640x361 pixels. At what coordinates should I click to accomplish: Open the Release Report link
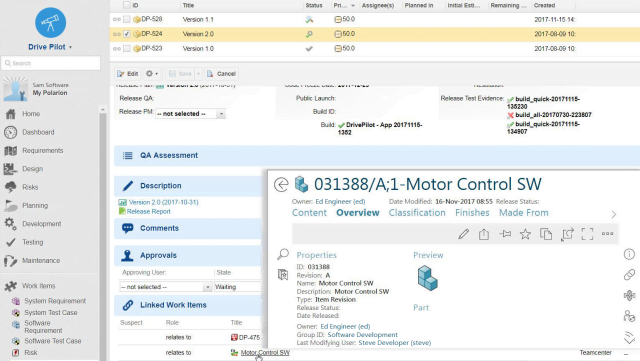click(149, 212)
